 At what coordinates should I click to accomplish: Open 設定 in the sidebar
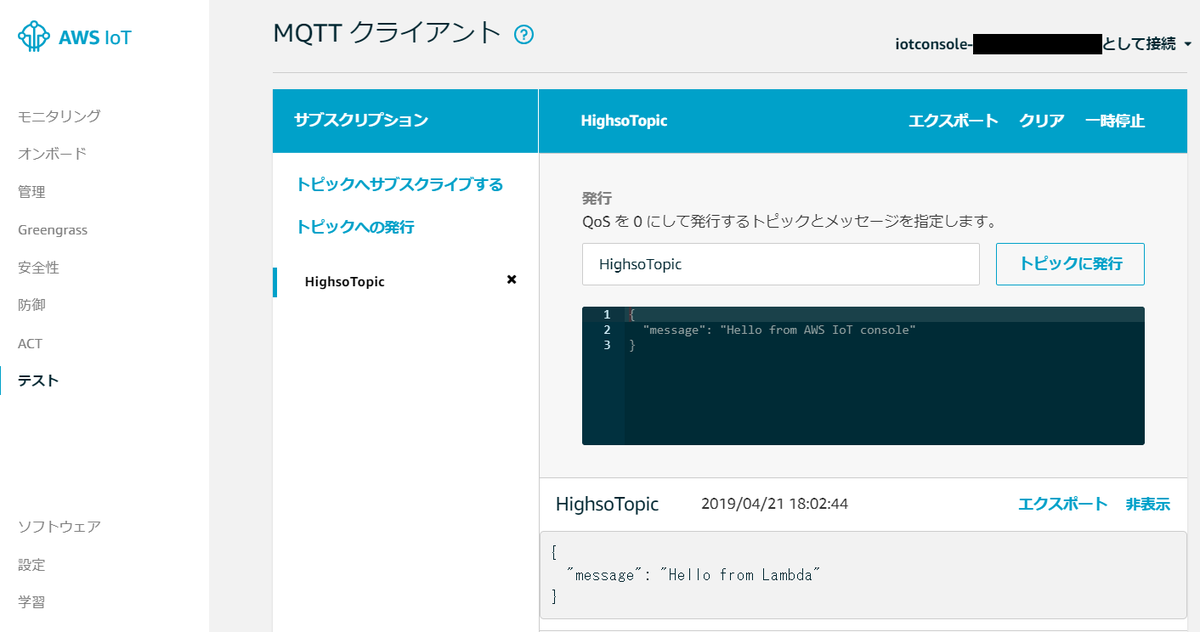pyautogui.click(x=31, y=565)
